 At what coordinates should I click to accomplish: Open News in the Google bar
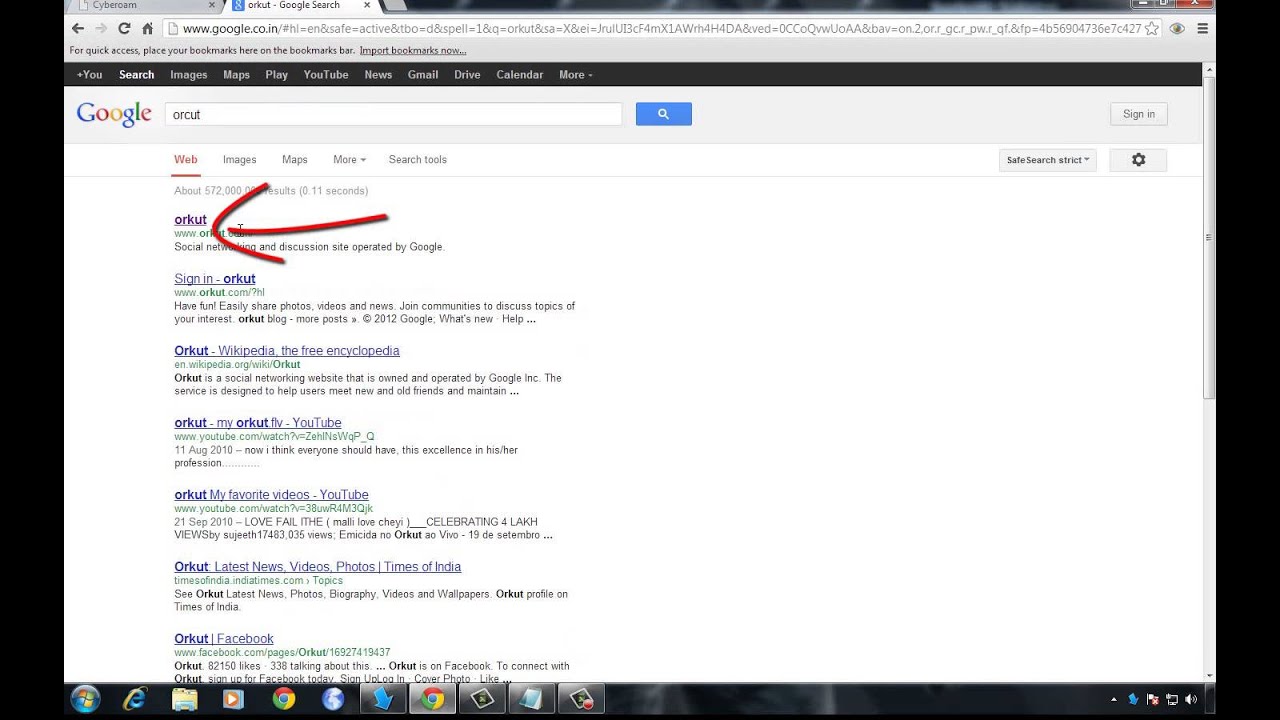tap(378, 75)
